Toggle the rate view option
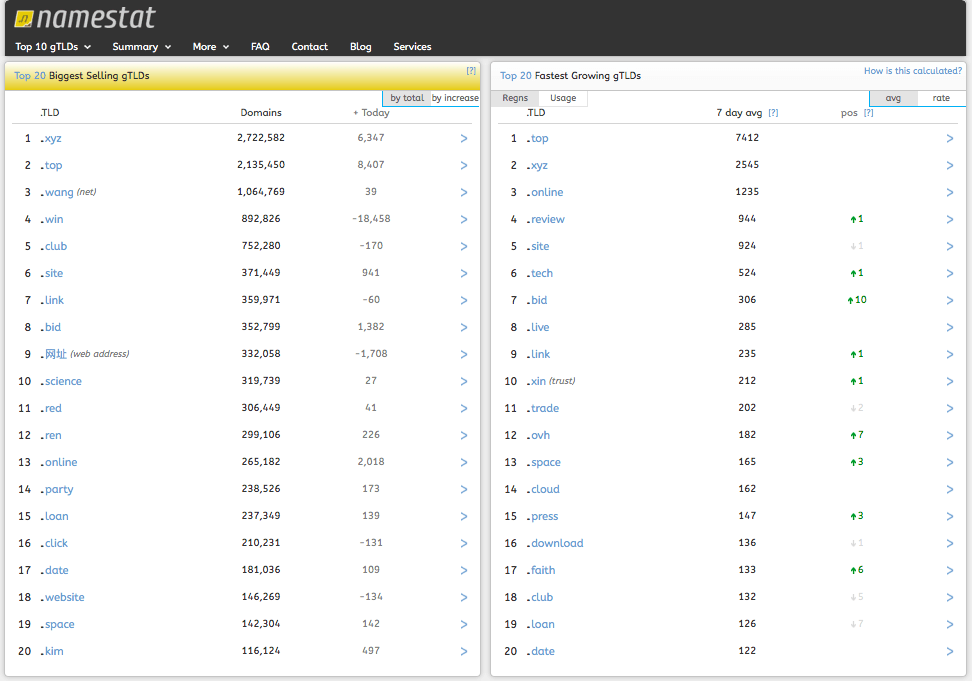 941,98
